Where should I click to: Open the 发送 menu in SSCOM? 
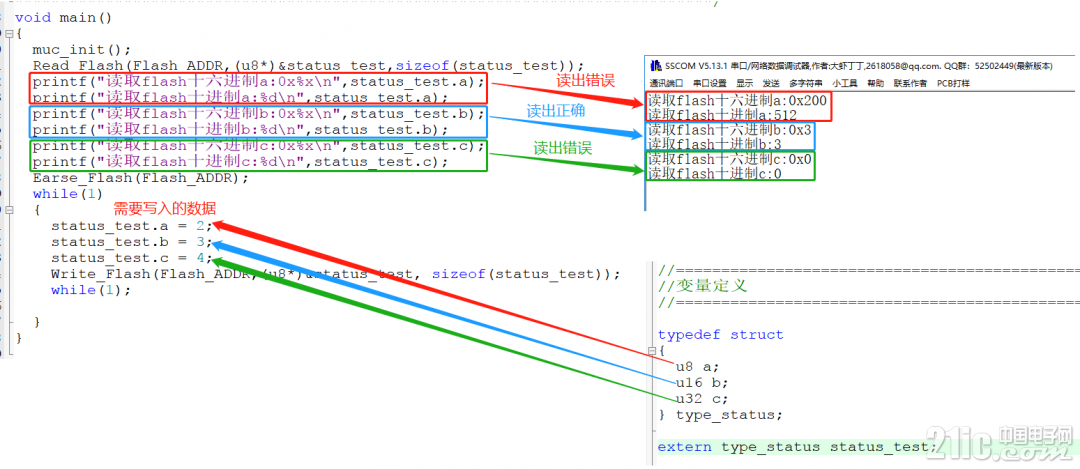[x=771, y=83]
